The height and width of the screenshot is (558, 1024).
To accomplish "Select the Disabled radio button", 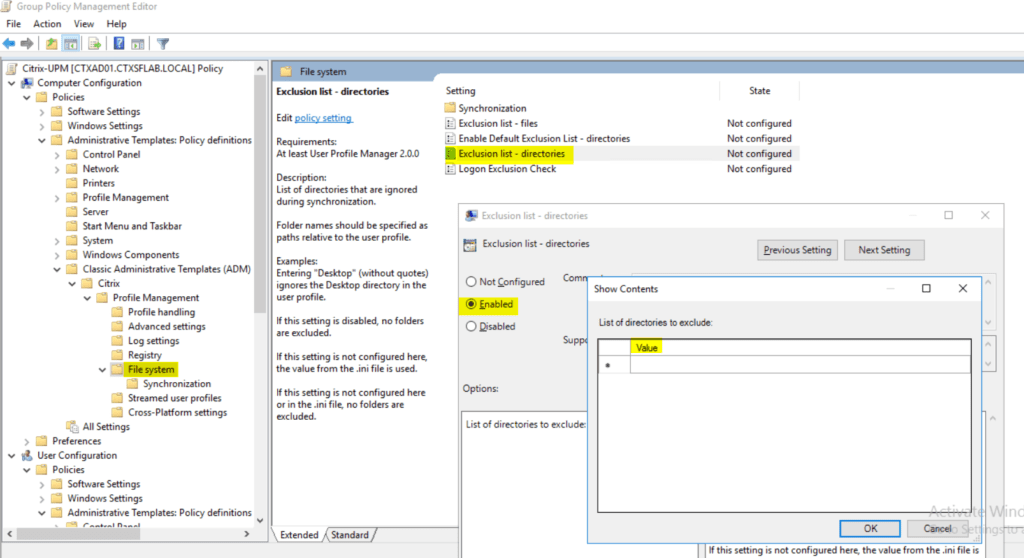I will pyautogui.click(x=471, y=326).
